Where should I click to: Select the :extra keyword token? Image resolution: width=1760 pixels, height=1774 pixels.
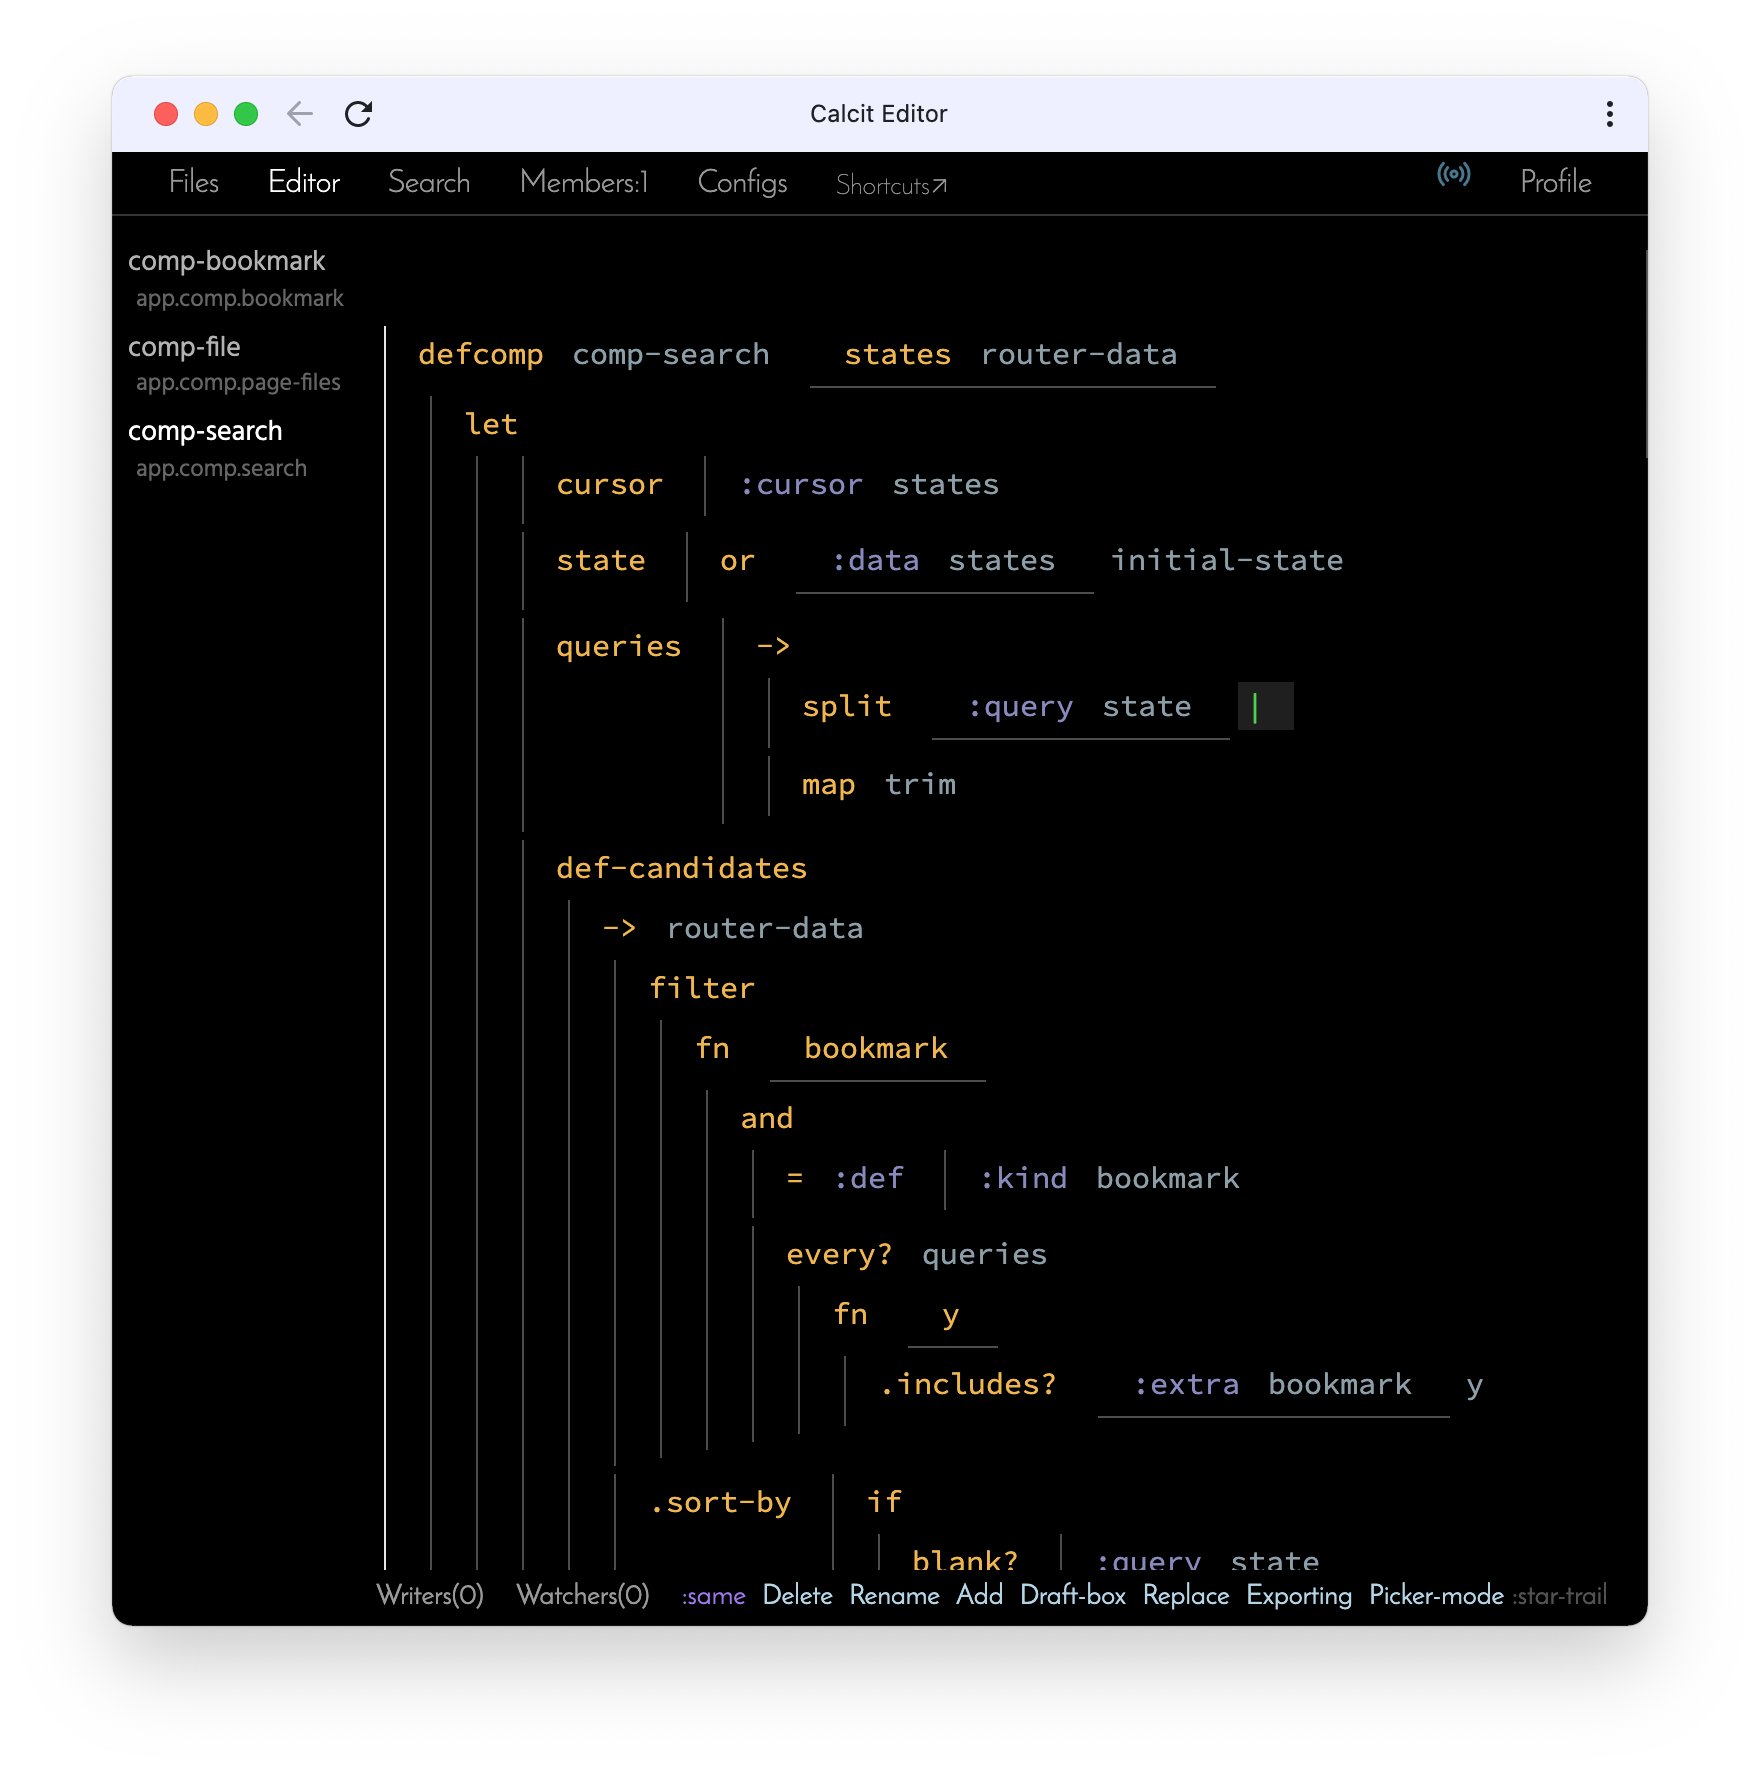(x=1186, y=1384)
